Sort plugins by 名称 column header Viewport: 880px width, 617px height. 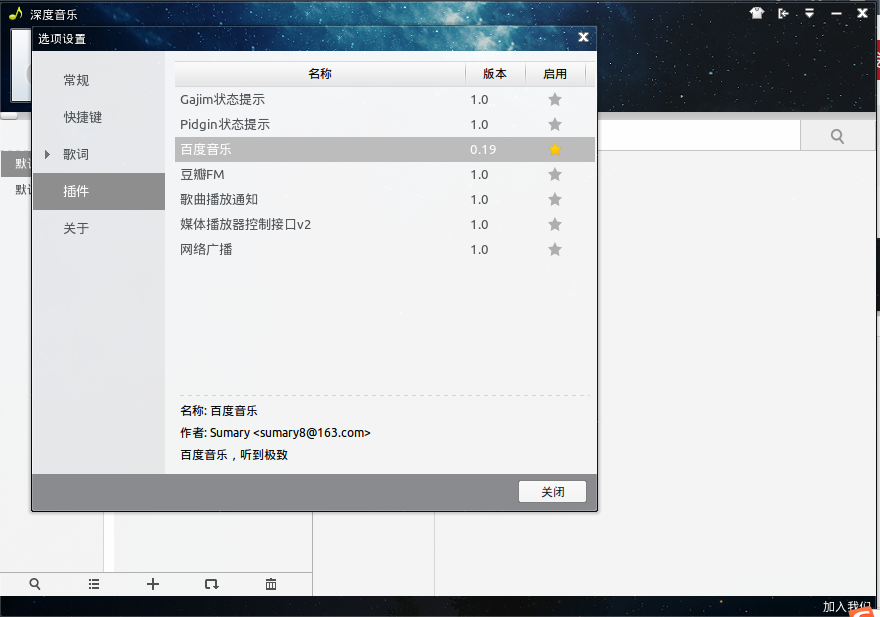(320, 74)
